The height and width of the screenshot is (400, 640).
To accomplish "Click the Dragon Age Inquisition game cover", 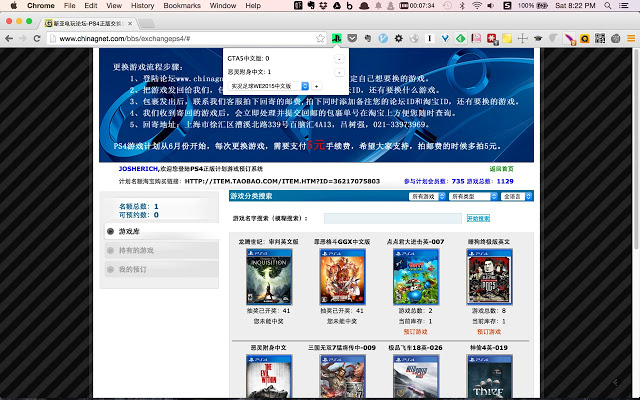I will [x=269, y=277].
